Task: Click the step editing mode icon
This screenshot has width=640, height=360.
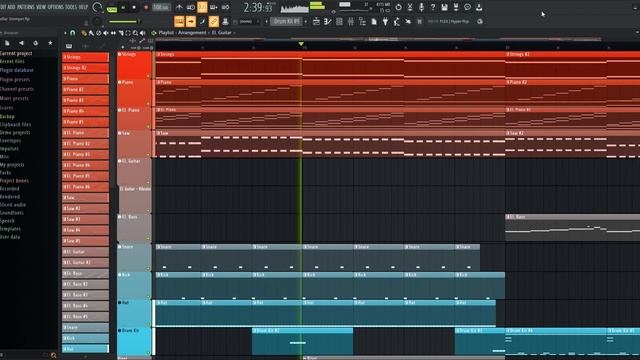Action: point(202,21)
